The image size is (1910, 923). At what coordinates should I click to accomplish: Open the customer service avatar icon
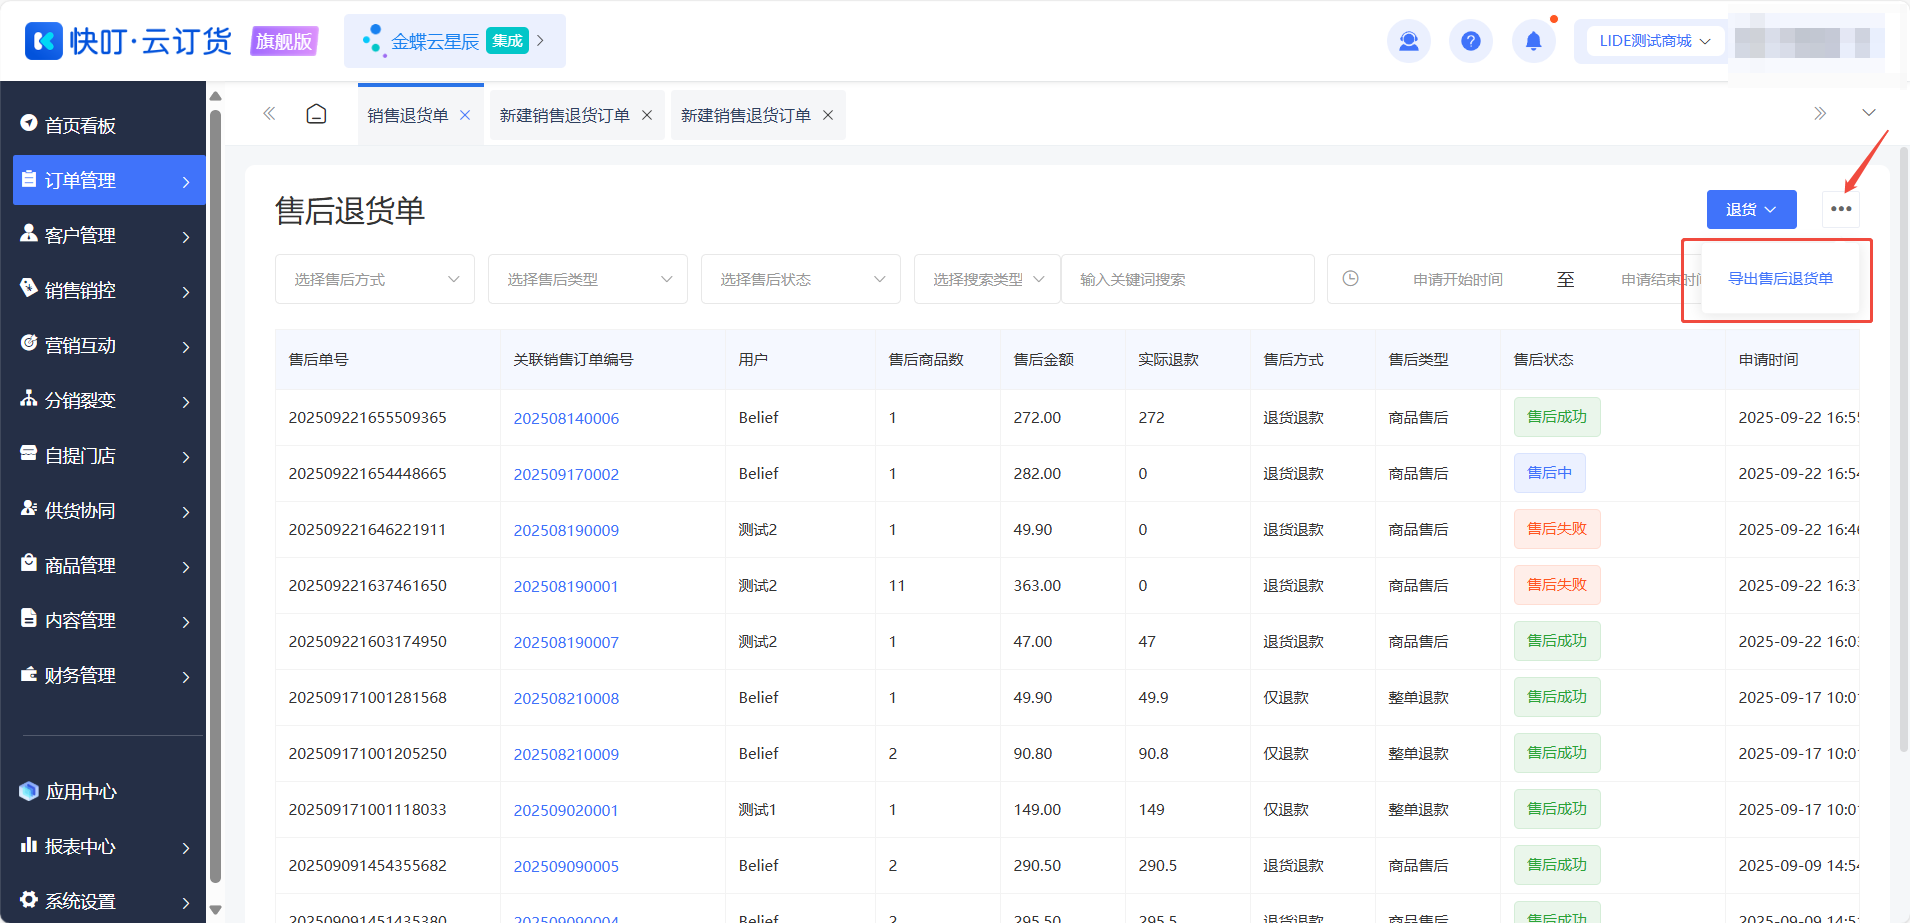[x=1408, y=41]
